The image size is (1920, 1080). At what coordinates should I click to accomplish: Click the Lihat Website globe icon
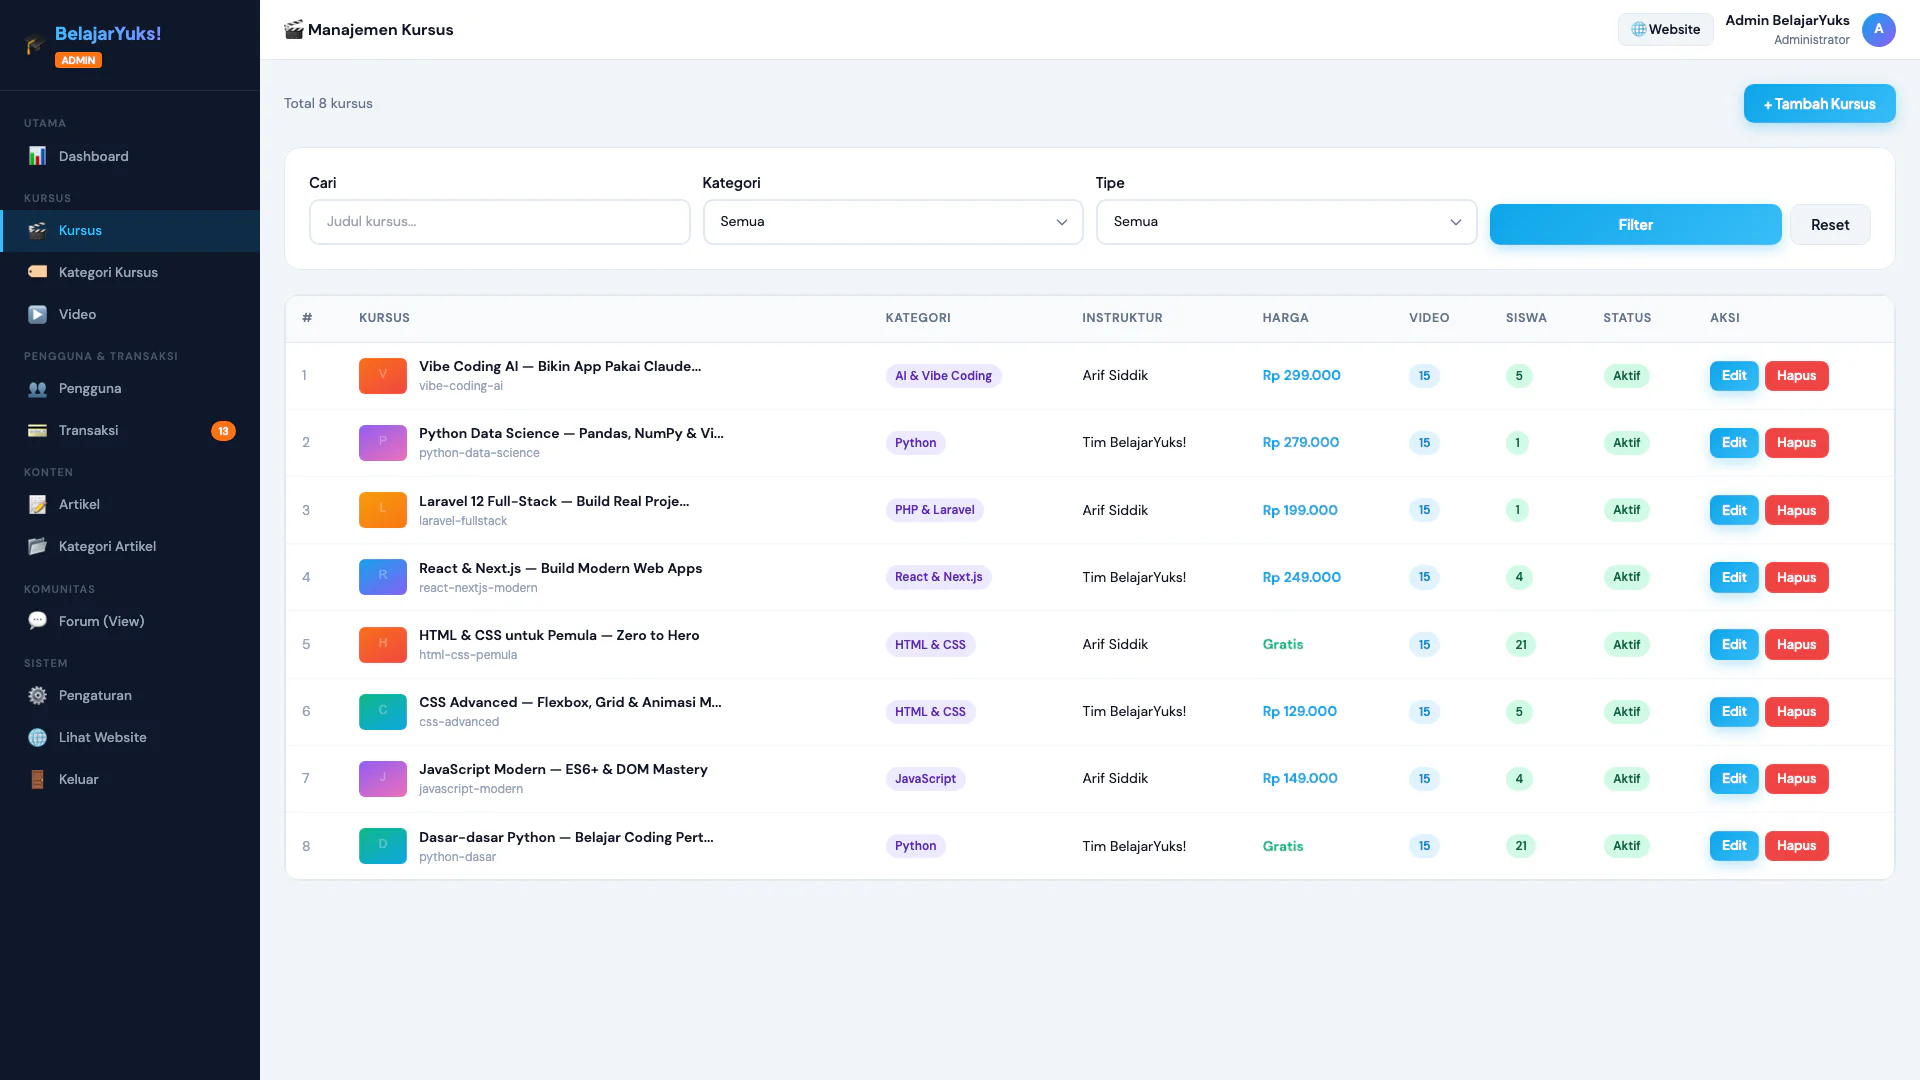[x=37, y=737]
